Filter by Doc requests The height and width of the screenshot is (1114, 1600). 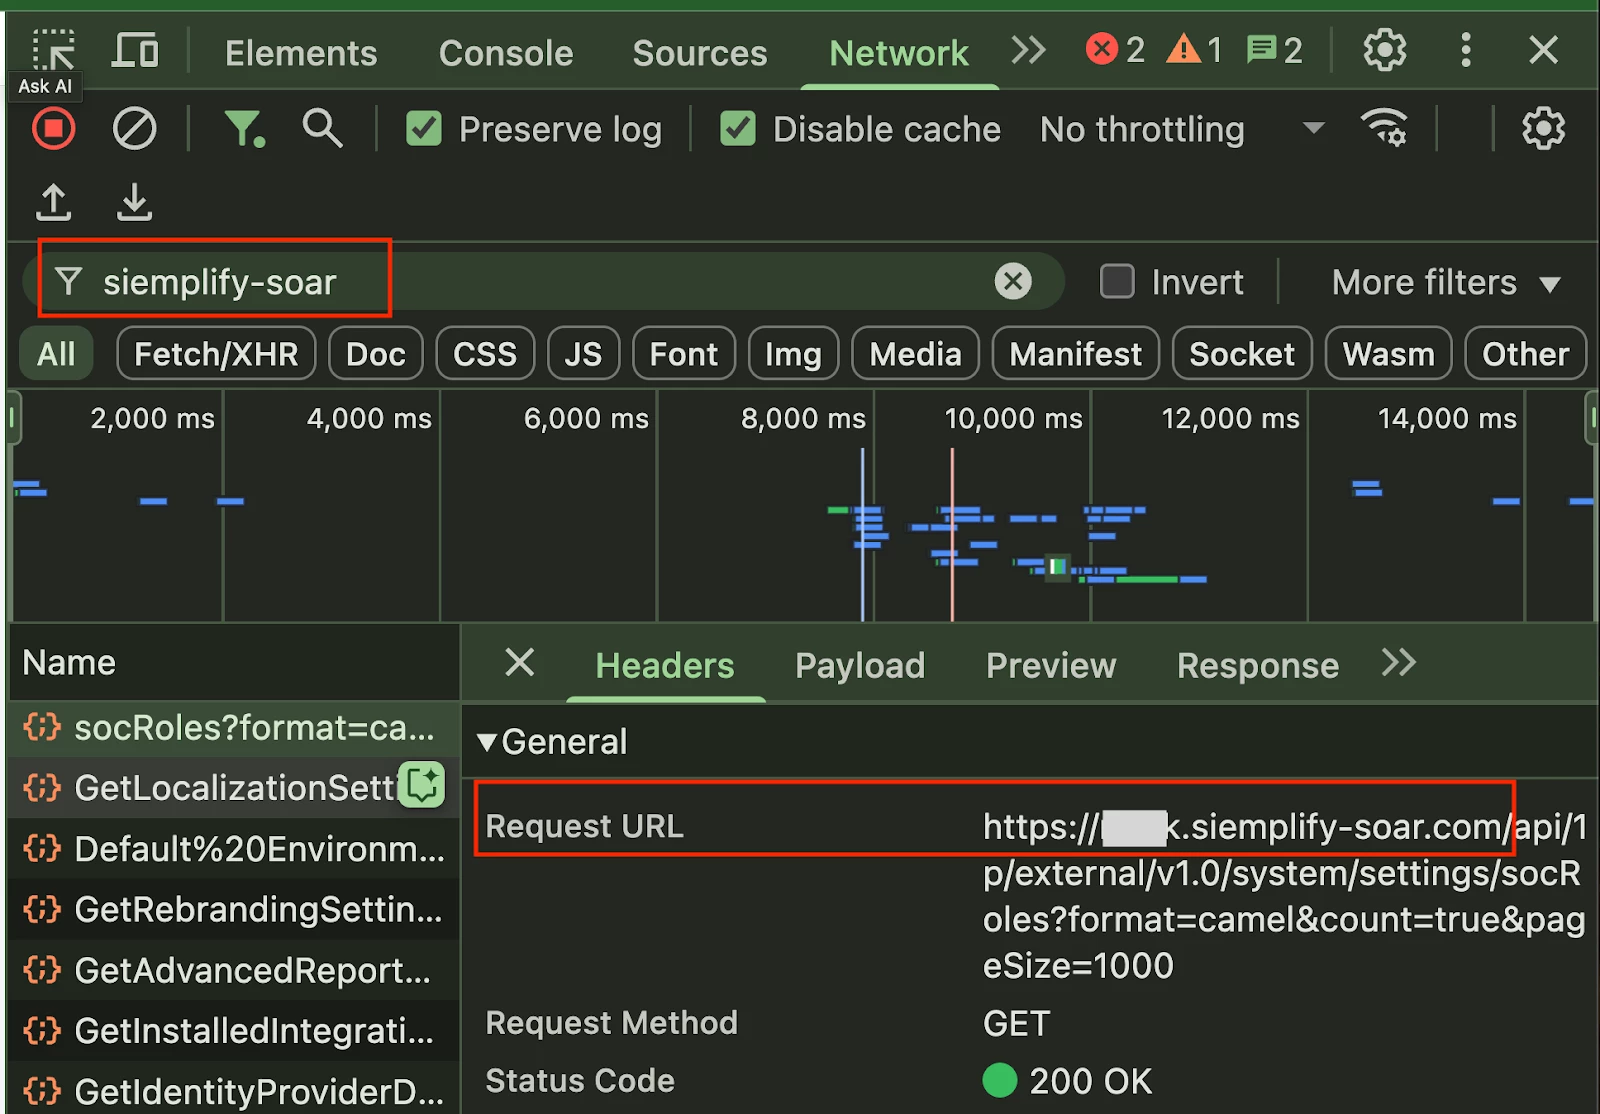[376, 354]
